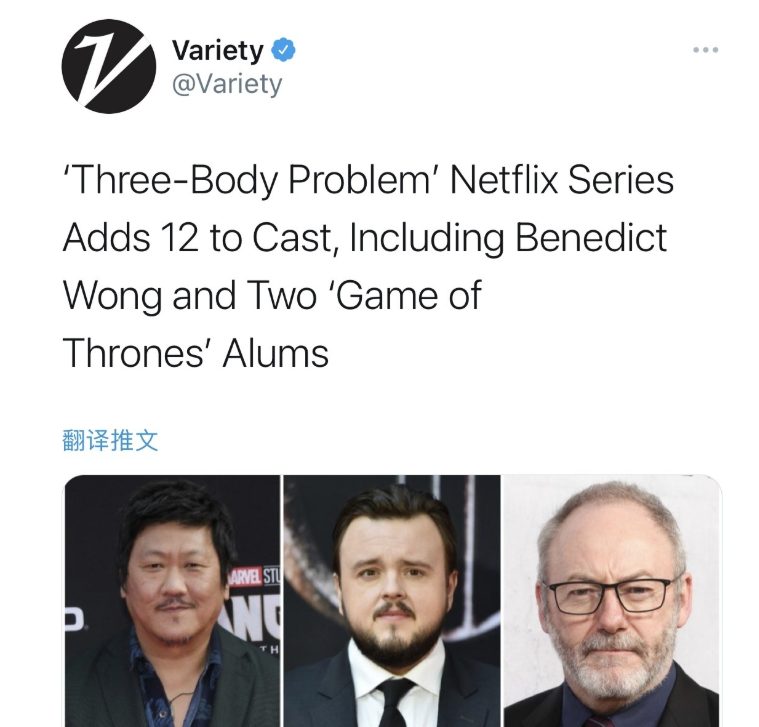This screenshot has width=759, height=727.
Task: Click black necktie in the middle photo
Action: pyautogui.click(x=393, y=702)
